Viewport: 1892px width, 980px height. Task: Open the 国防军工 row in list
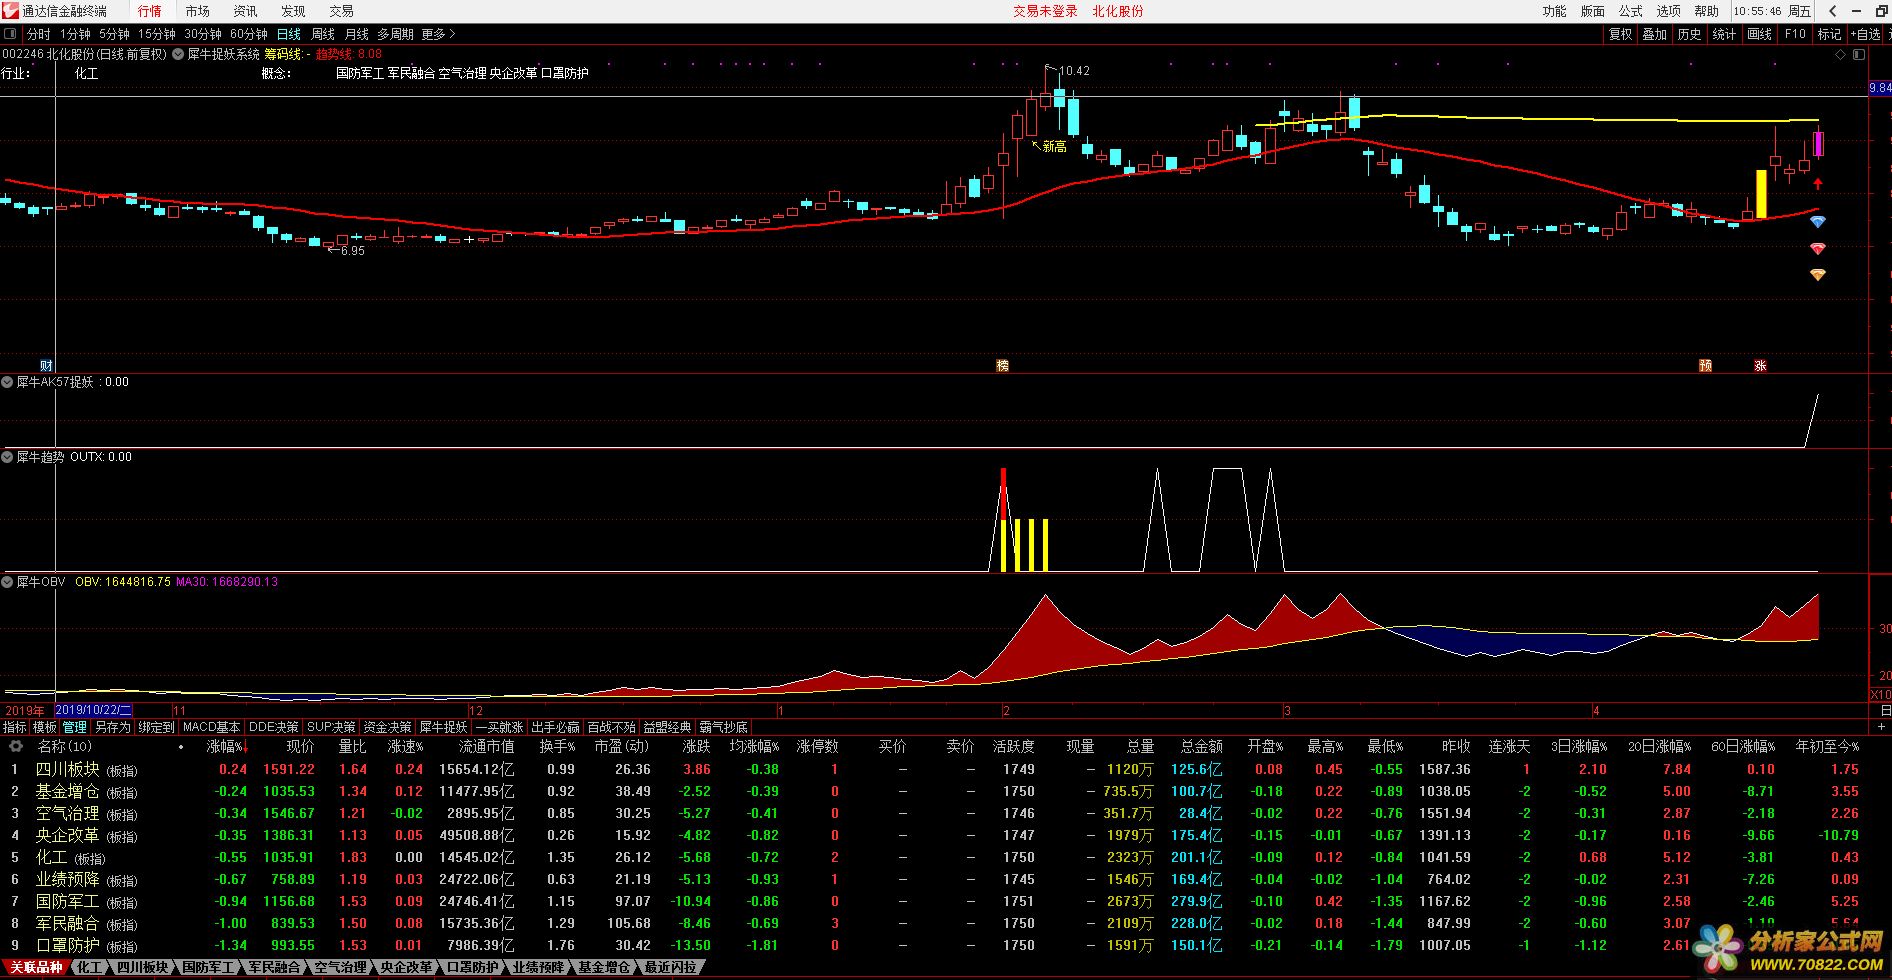point(946,901)
